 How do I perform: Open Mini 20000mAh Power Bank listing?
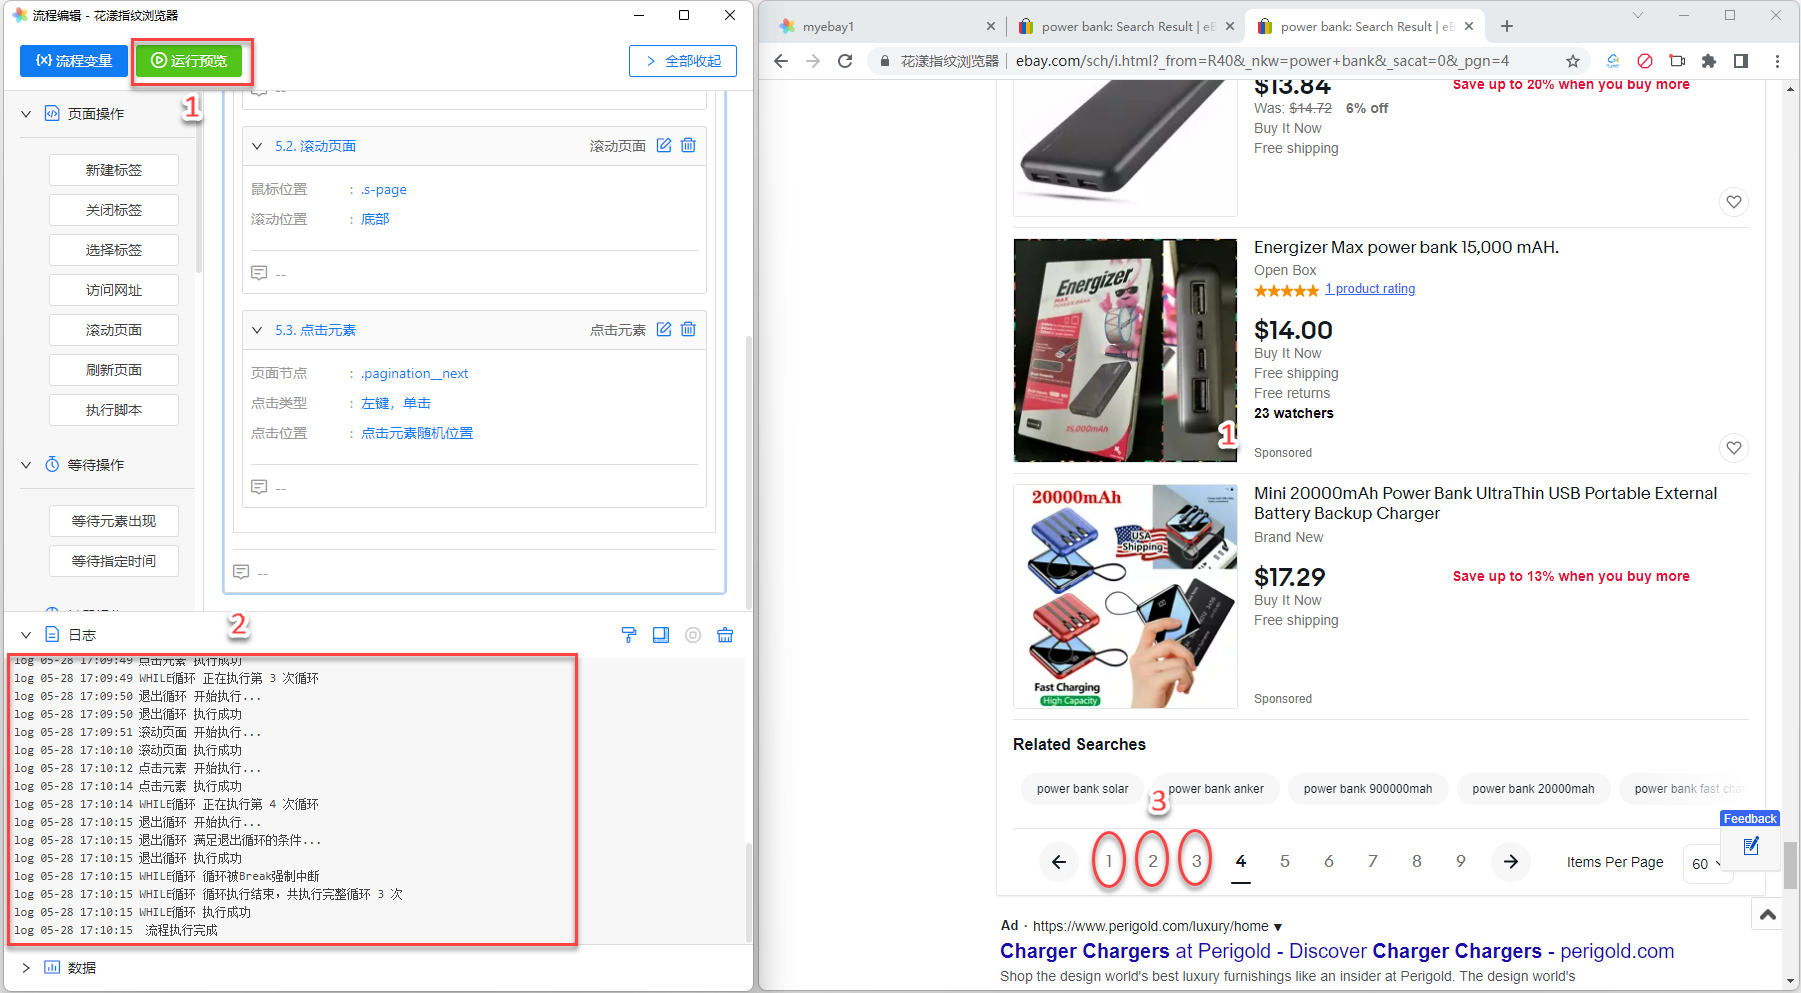[x=1485, y=503]
